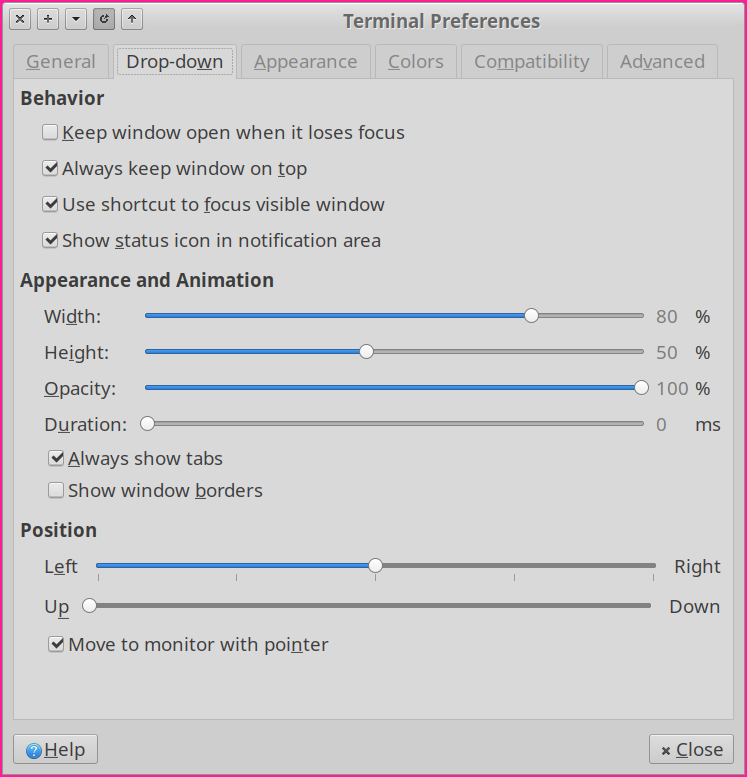Open the Appearance tab
The height and width of the screenshot is (777, 747).
tap(305, 61)
